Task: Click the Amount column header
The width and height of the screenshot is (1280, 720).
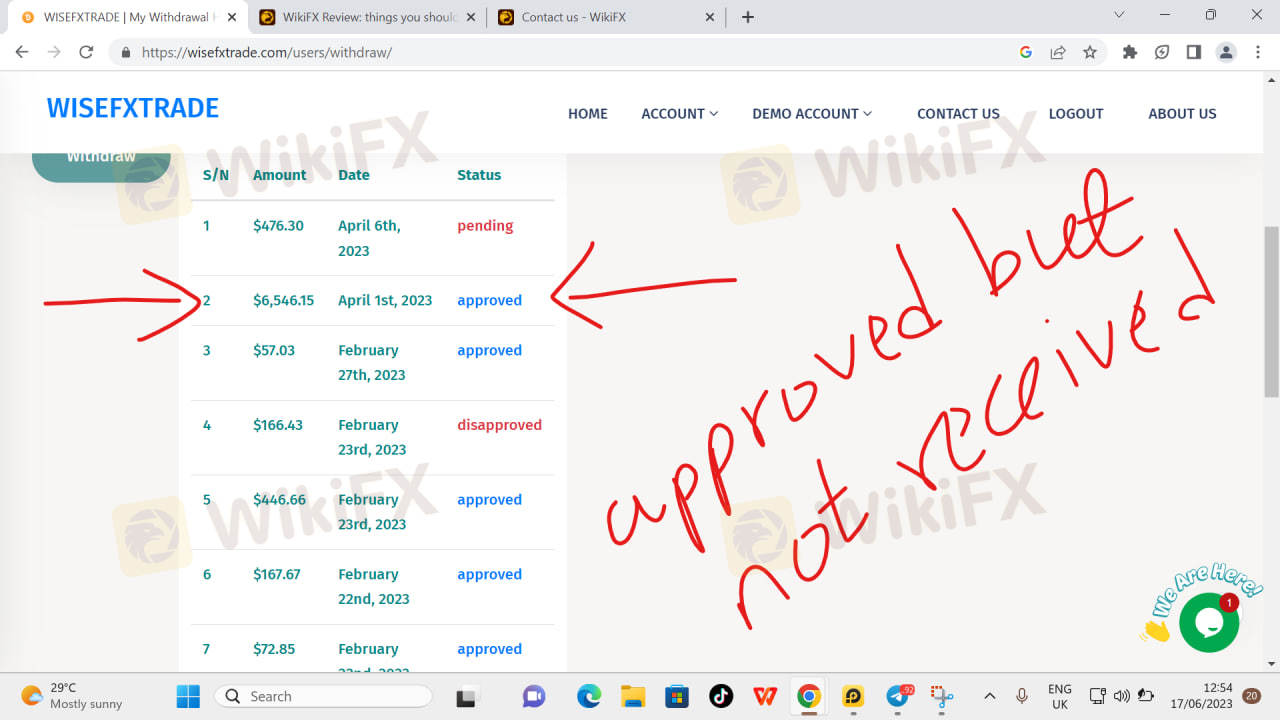Action: [279, 175]
